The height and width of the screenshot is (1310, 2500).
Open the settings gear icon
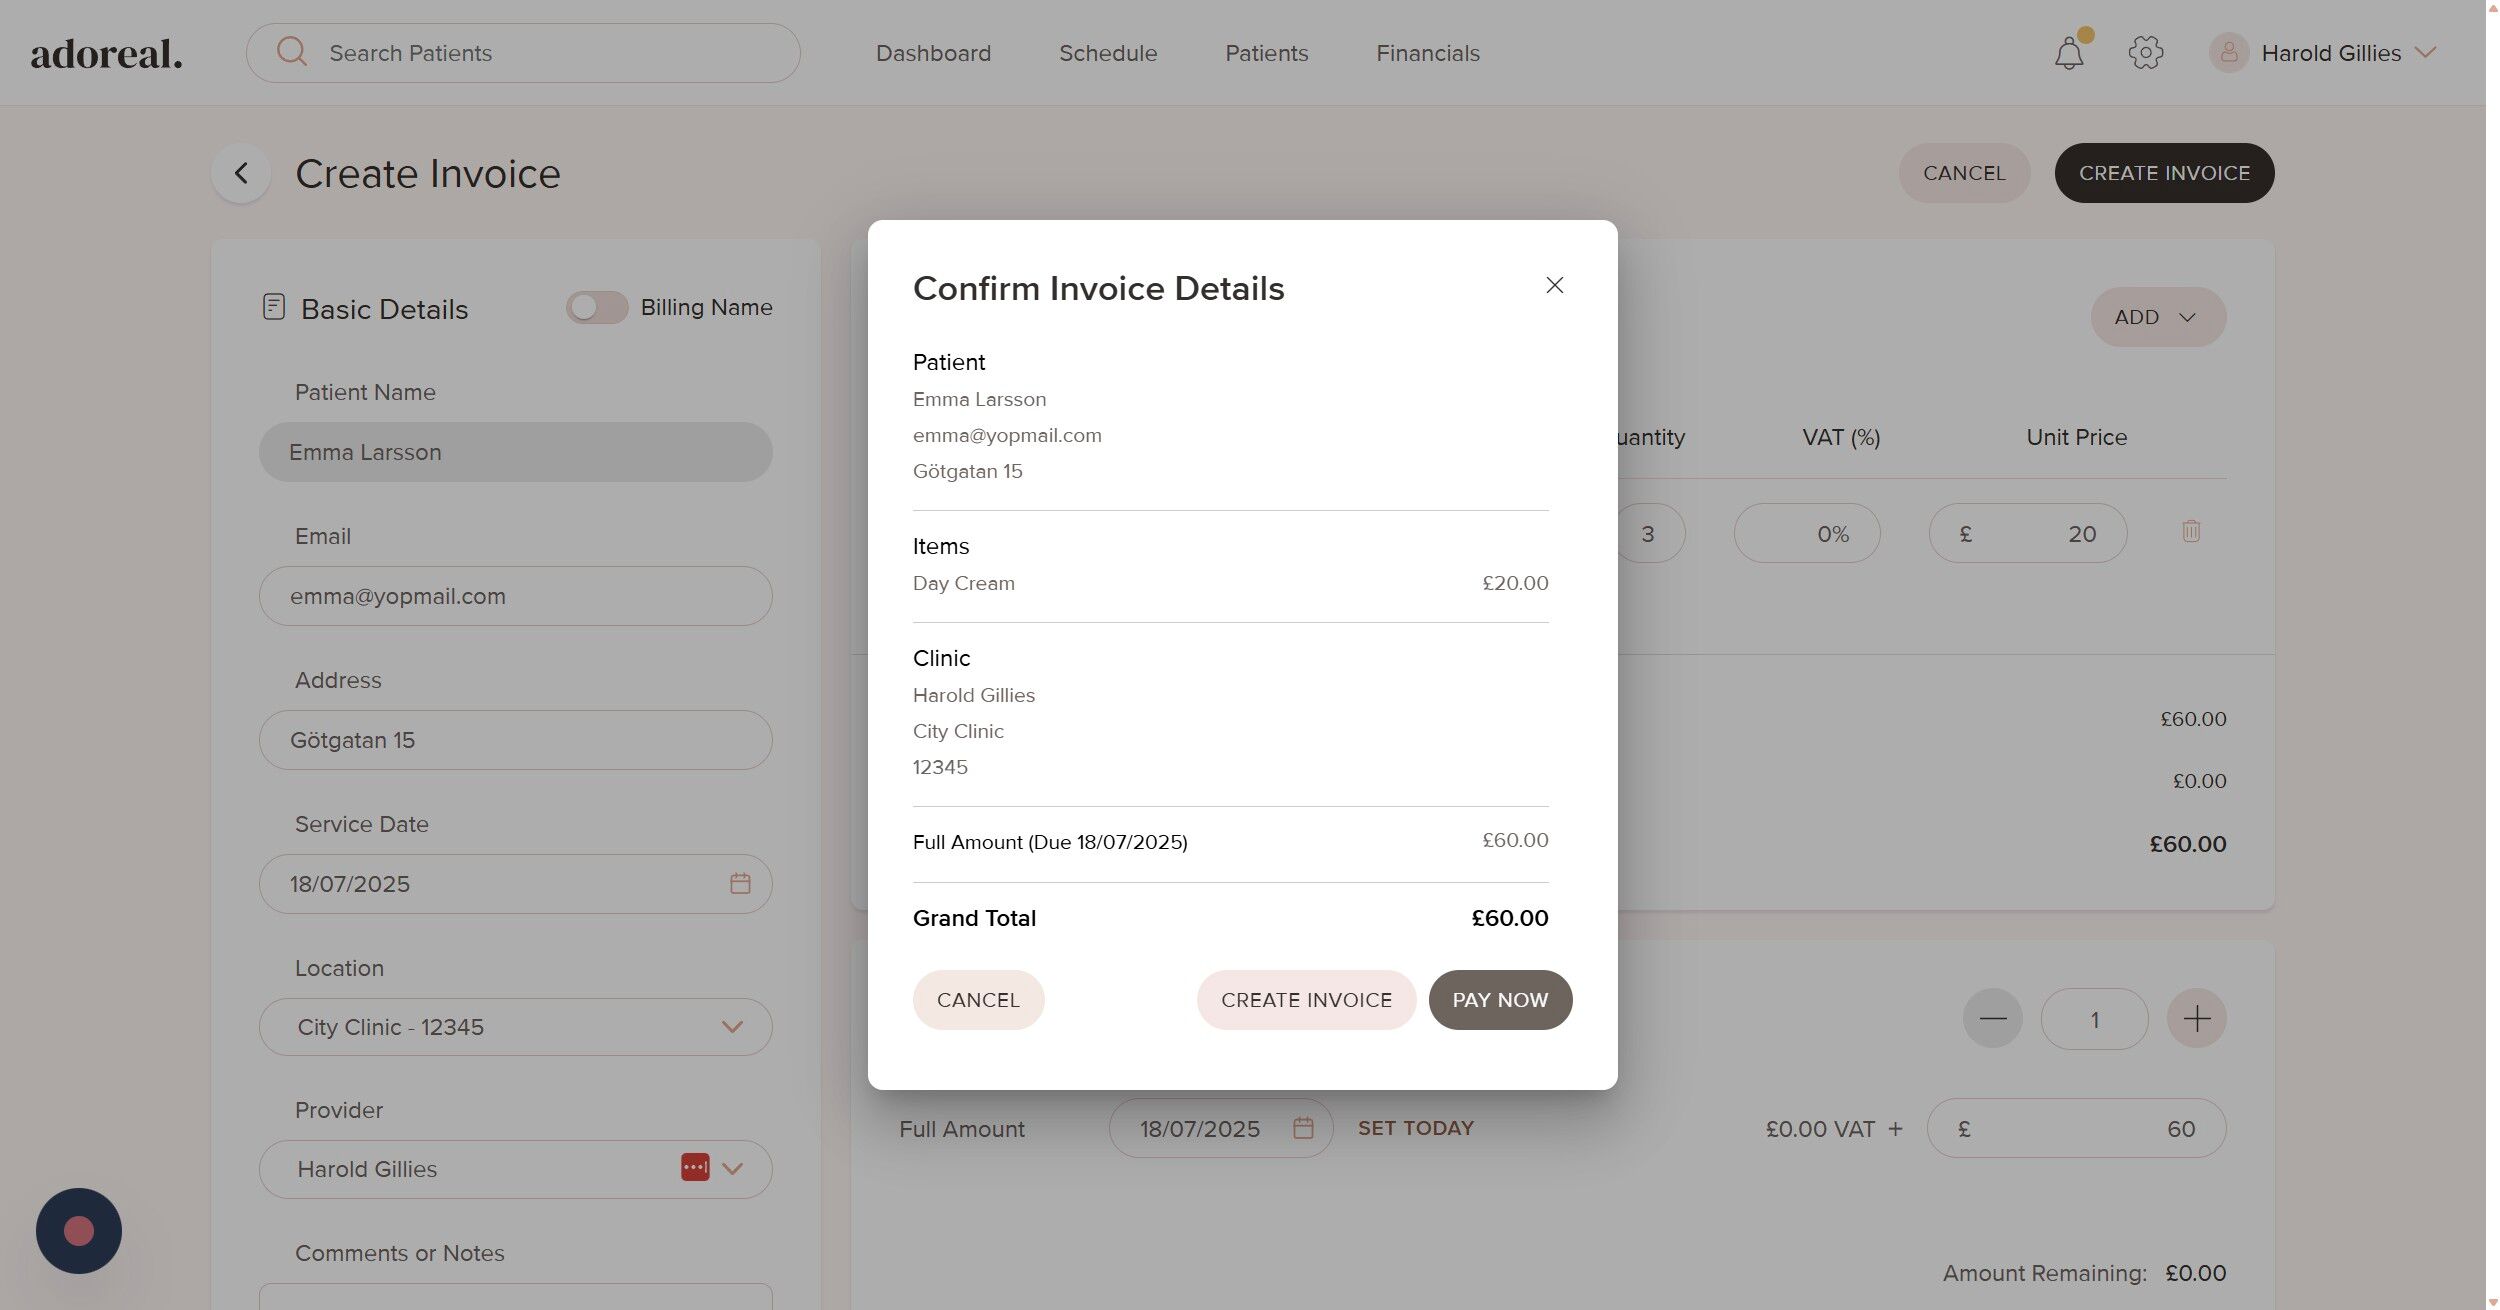click(2145, 53)
